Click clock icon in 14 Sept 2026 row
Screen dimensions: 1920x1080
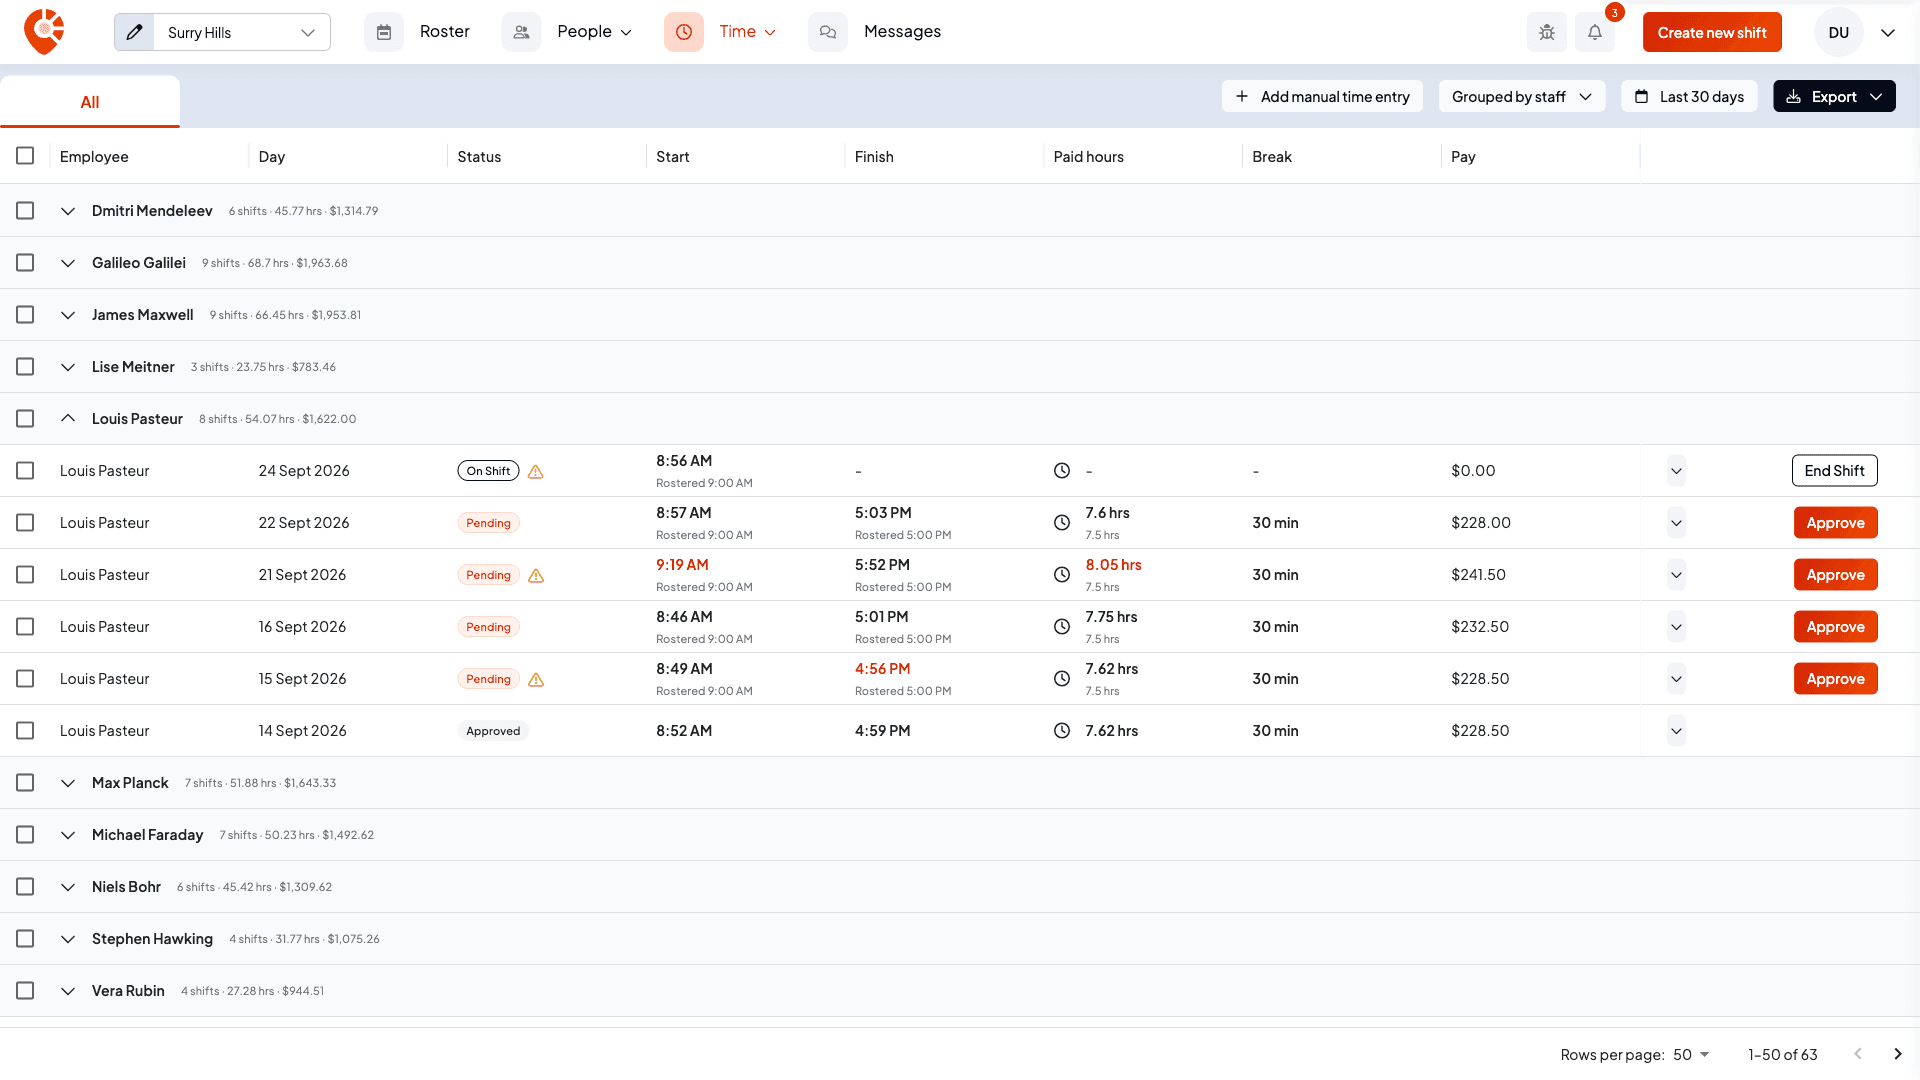pyautogui.click(x=1062, y=731)
